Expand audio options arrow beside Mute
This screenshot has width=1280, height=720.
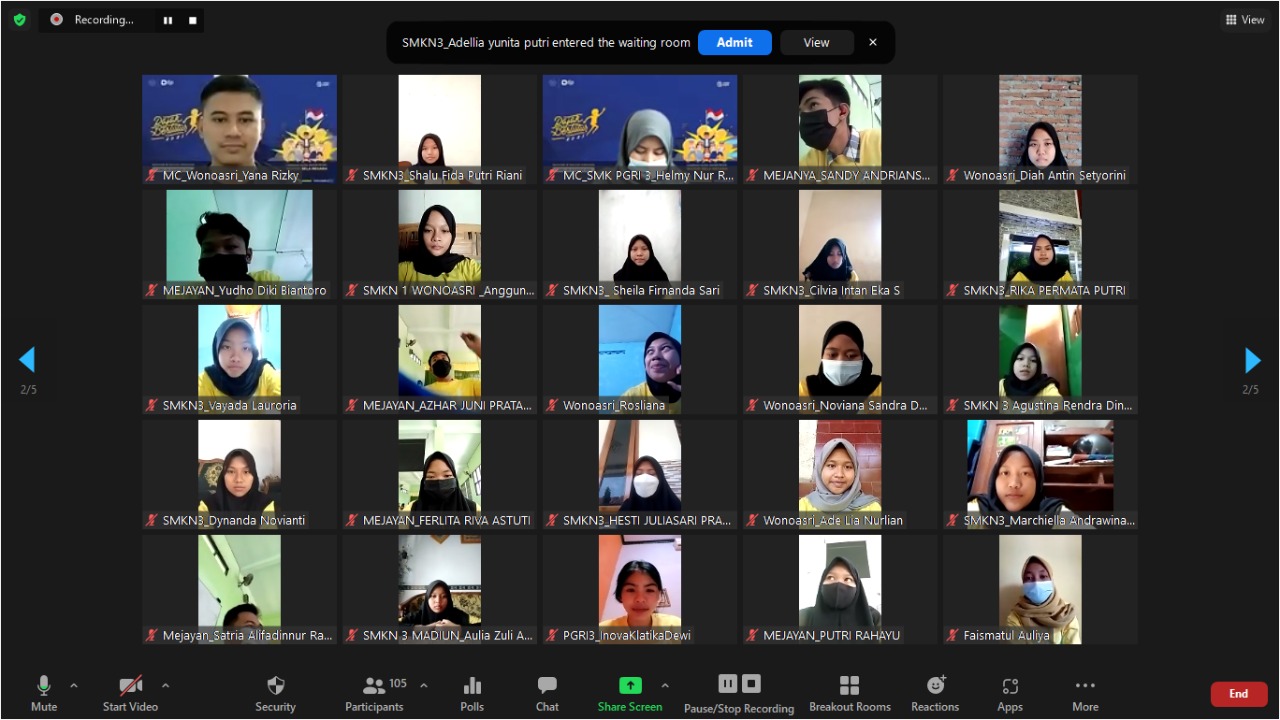click(73, 686)
